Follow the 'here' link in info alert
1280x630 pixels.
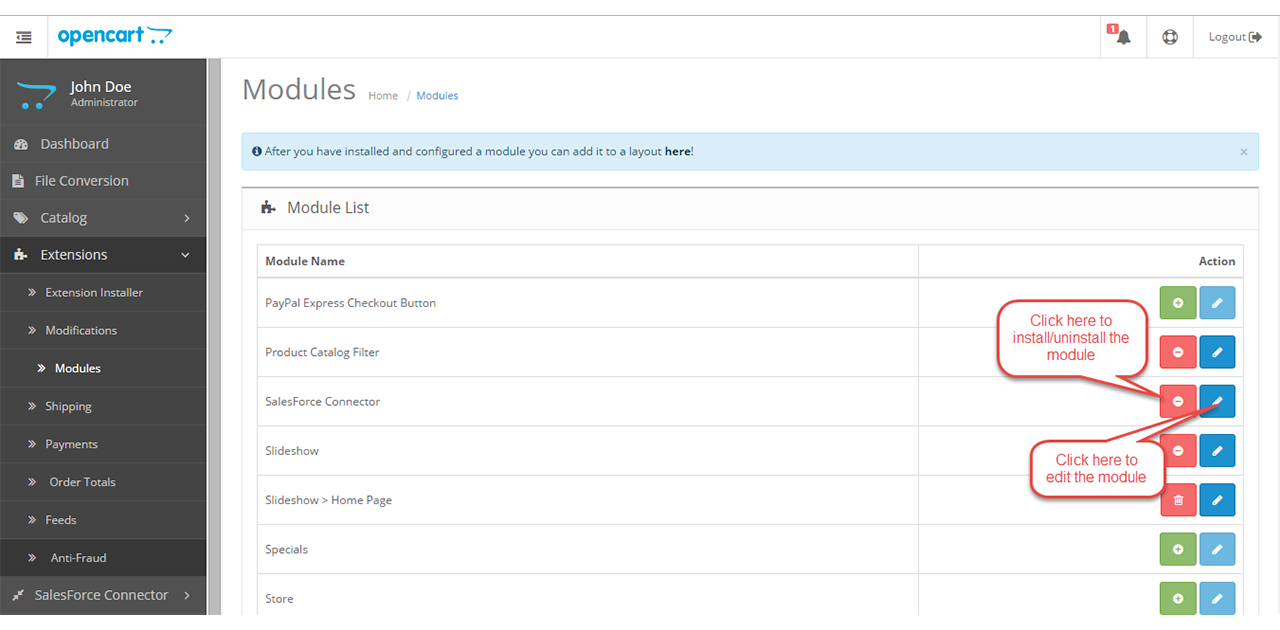coord(677,152)
